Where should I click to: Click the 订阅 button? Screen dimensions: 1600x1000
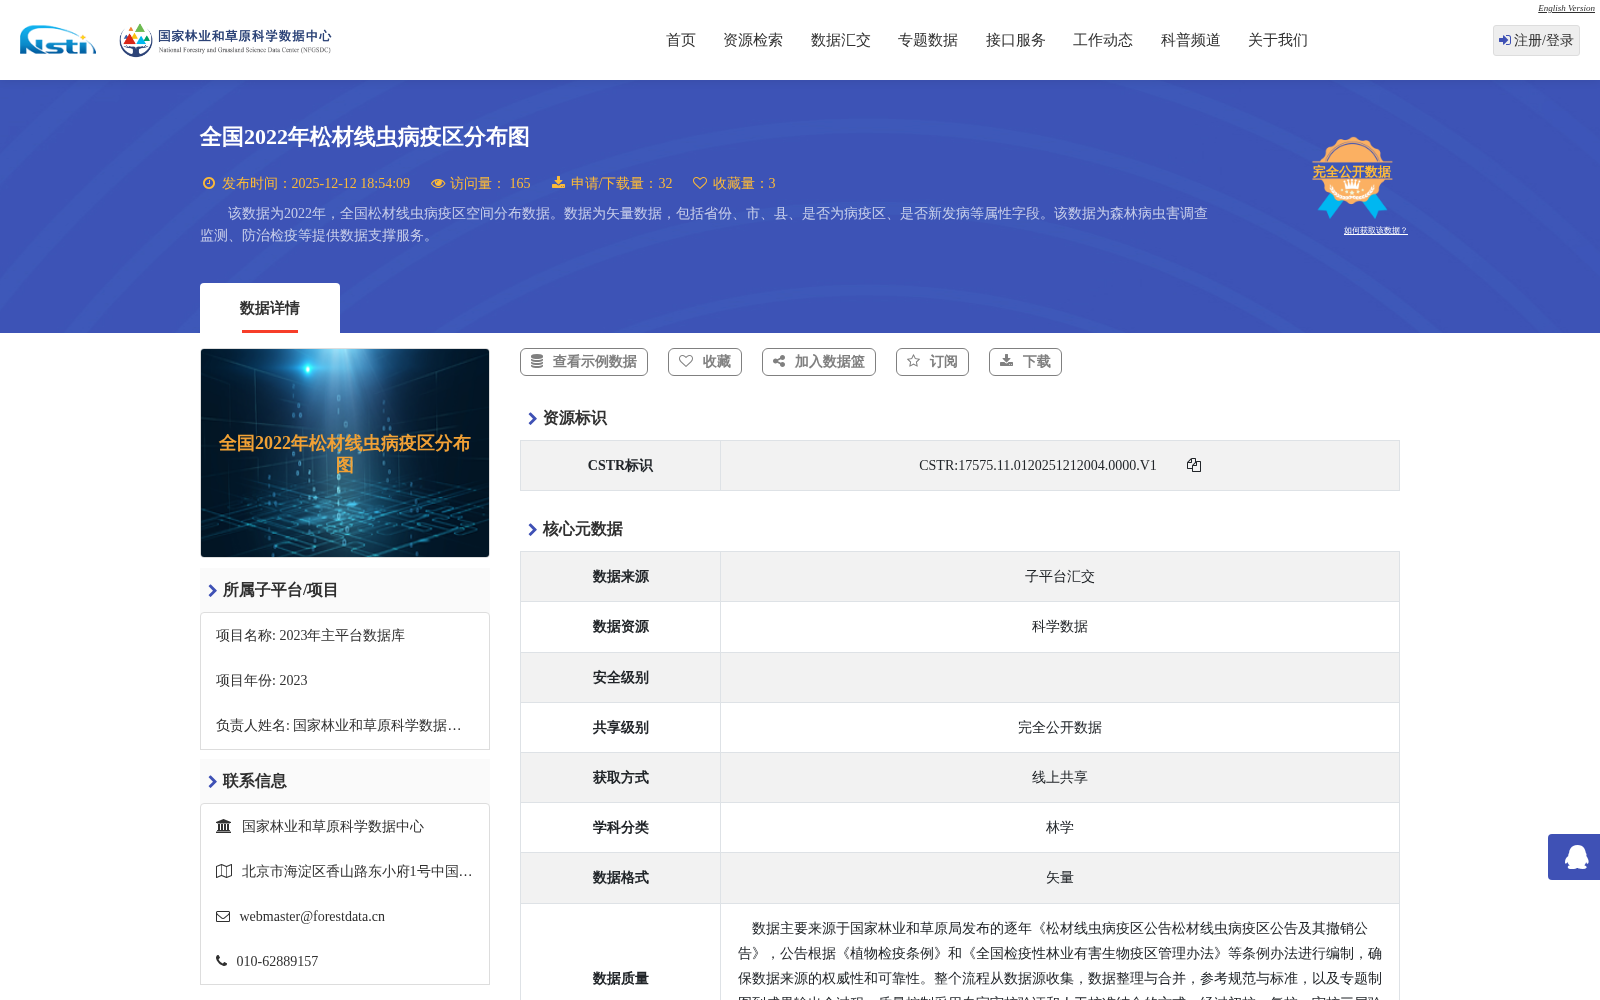pyautogui.click(x=932, y=362)
